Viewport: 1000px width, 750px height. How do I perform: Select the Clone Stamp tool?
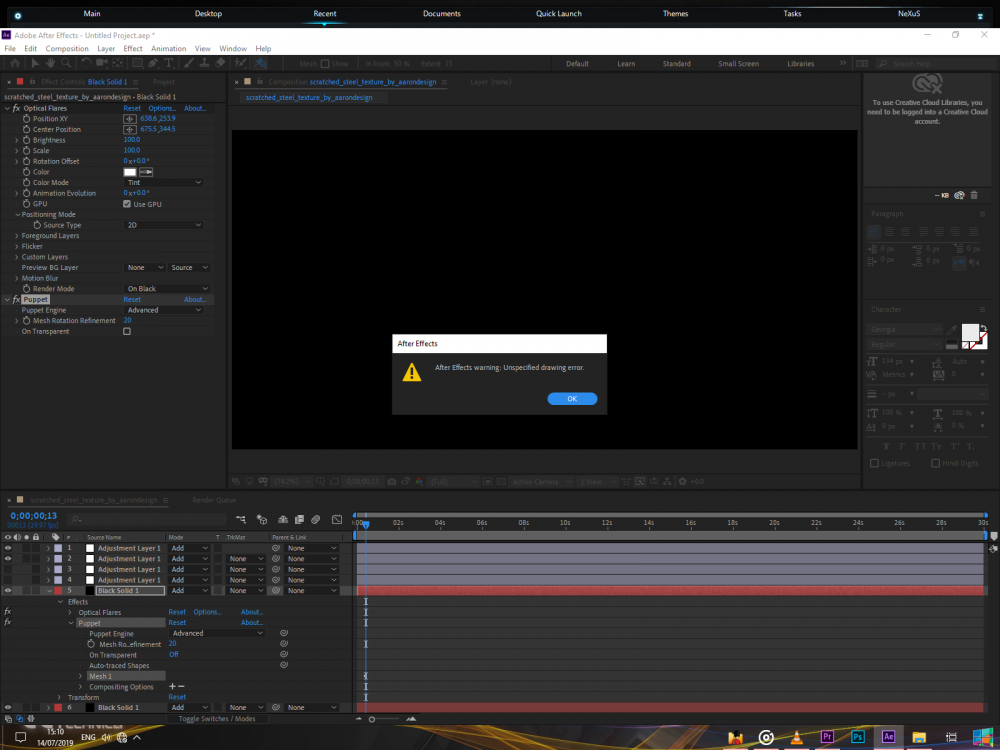(204, 63)
